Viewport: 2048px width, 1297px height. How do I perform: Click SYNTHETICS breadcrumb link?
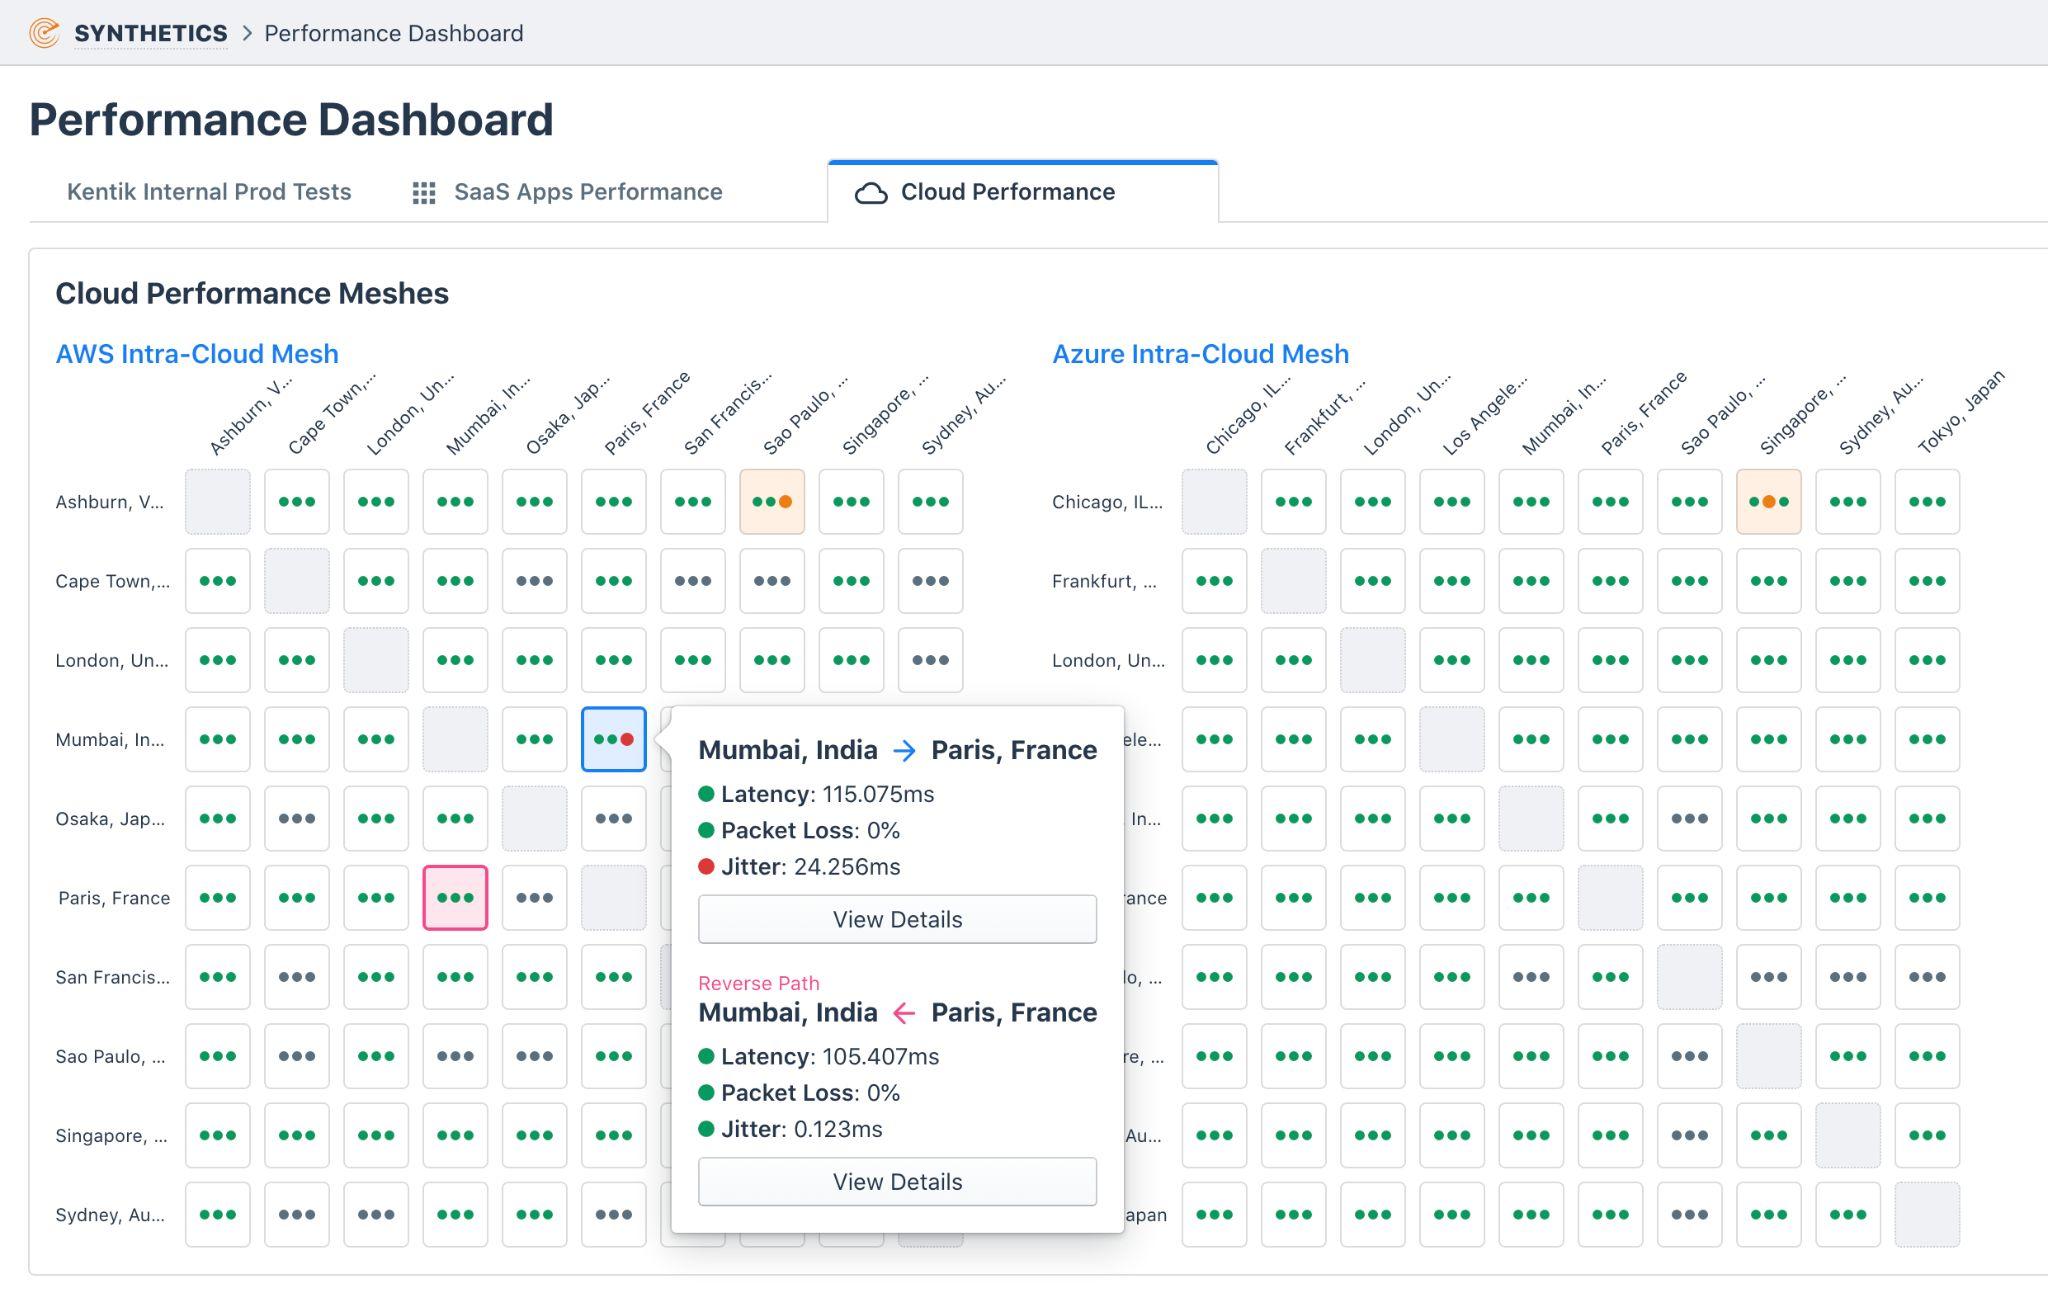[151, 33]
